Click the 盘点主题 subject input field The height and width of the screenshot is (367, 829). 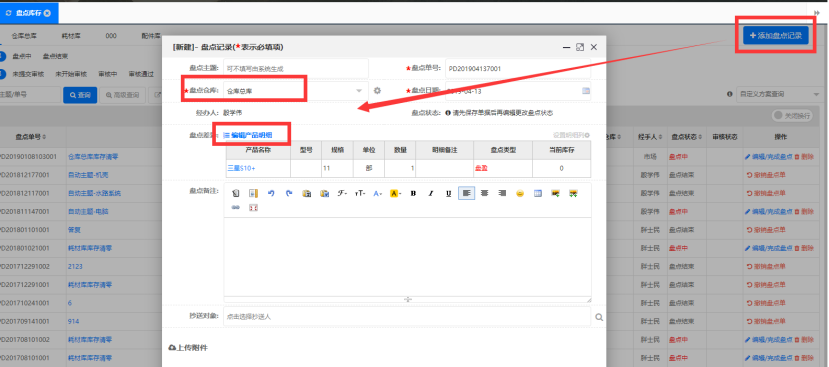click(x=296, y=69)
